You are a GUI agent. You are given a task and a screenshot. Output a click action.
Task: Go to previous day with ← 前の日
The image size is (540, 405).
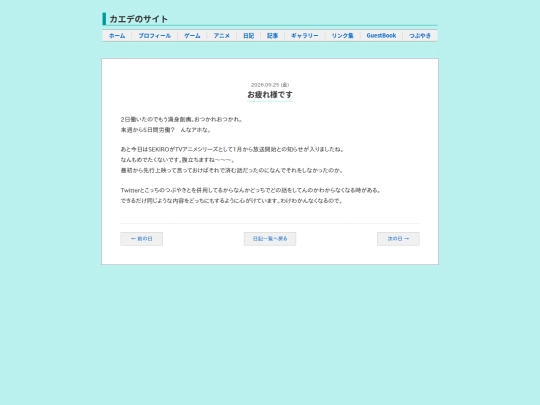(x=142, y=239)
